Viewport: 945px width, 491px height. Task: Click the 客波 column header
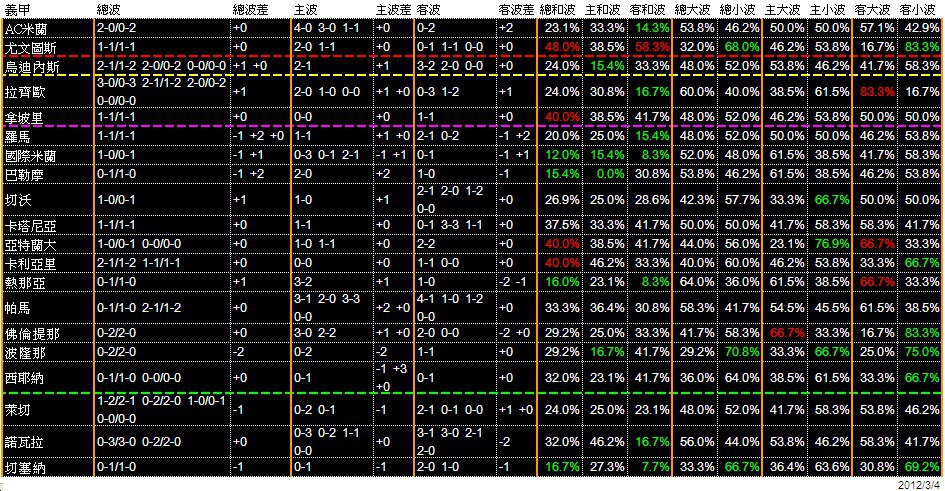429,10
